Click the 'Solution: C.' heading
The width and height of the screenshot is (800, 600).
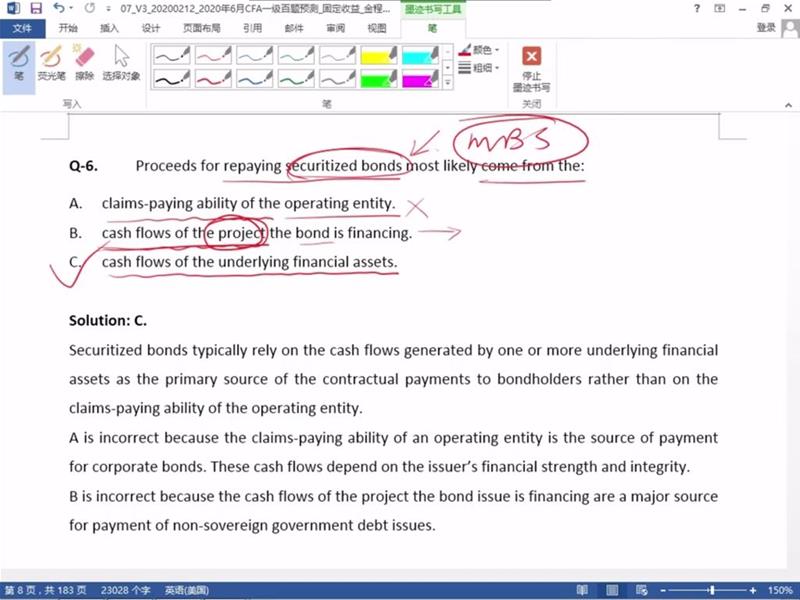108,320
